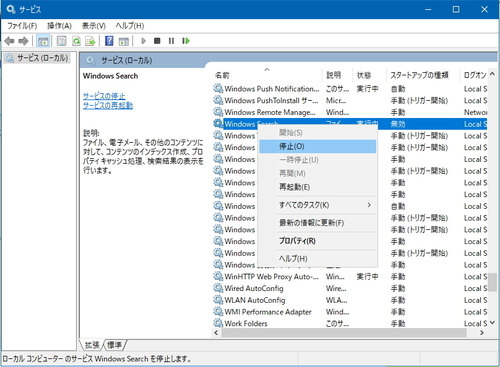Toggle the console tree show/hide icon

[43, 41]
